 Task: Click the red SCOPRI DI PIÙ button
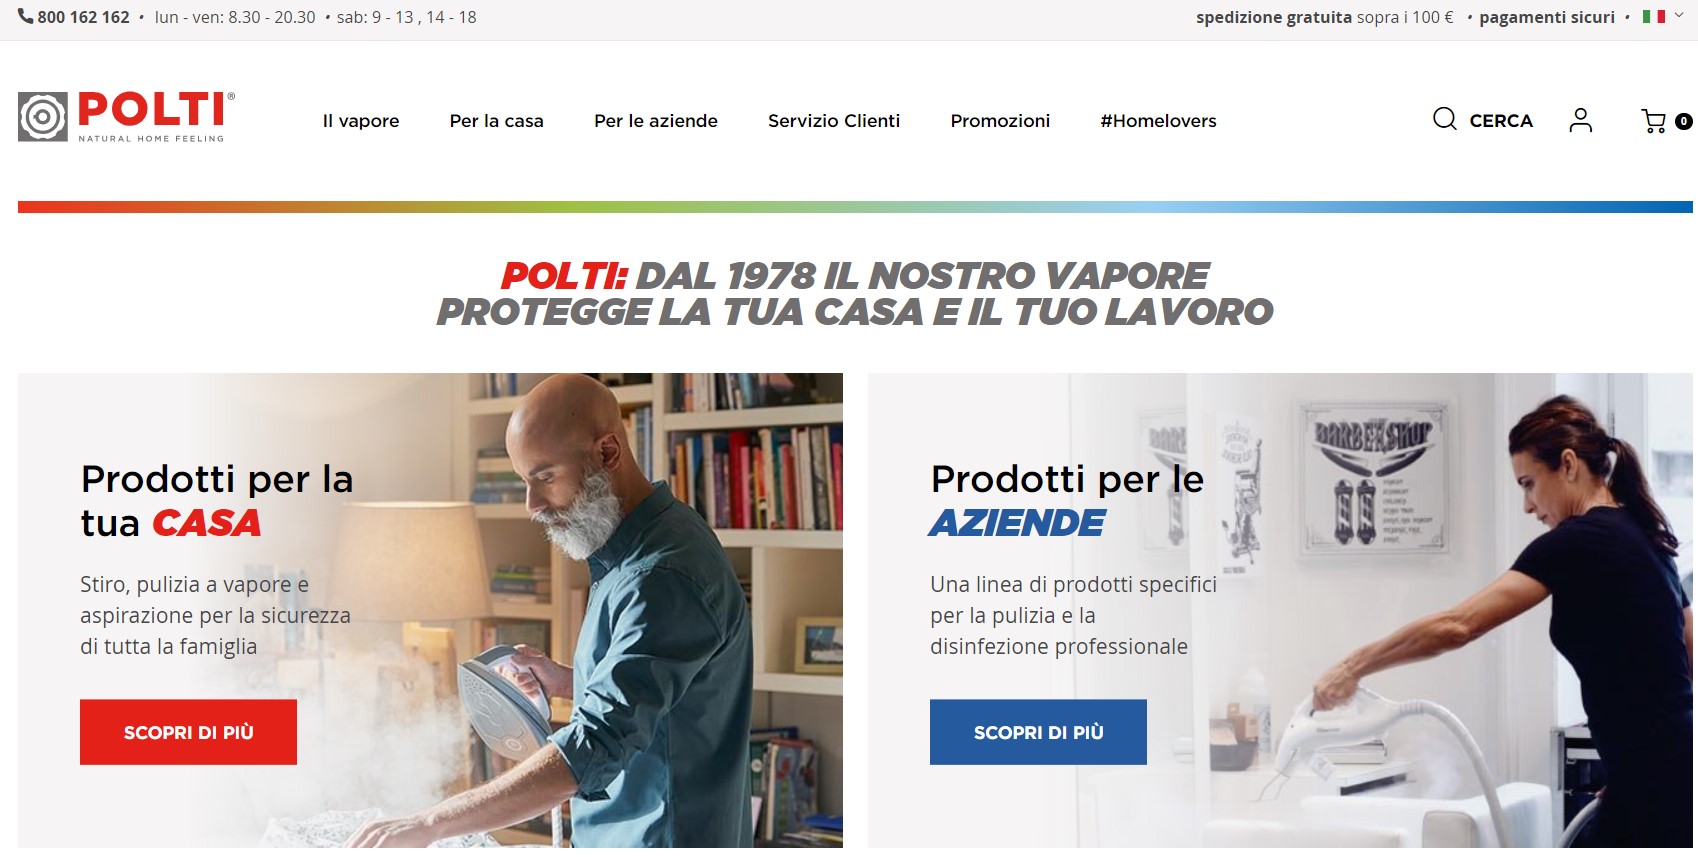click(188, 732)
